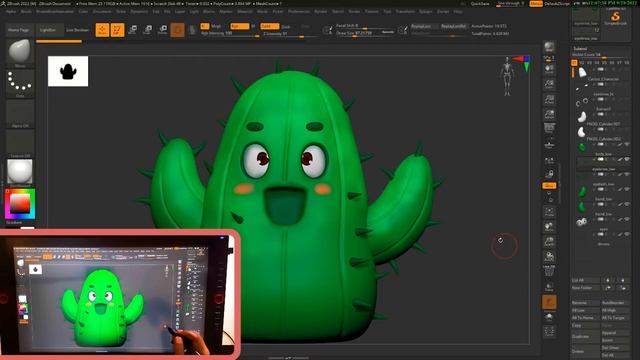Click the cactus silhouette reference thumbnail
Image resolution: width=640 pixels, height=360 pixels.
pyautogui.click(x=68, y=71)
